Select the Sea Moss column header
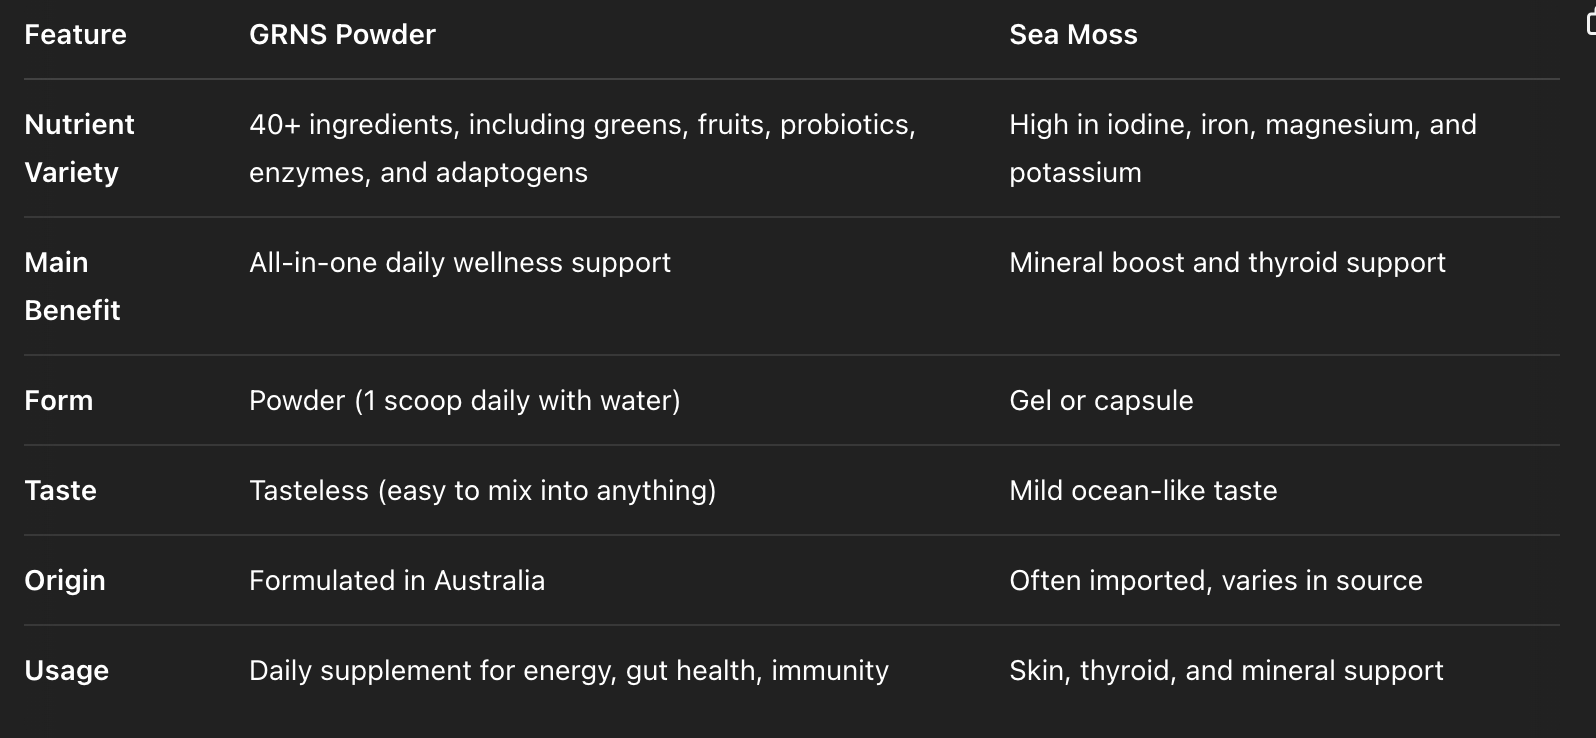Screen dimensions: 1596x738 click(x=1073, y=35)
